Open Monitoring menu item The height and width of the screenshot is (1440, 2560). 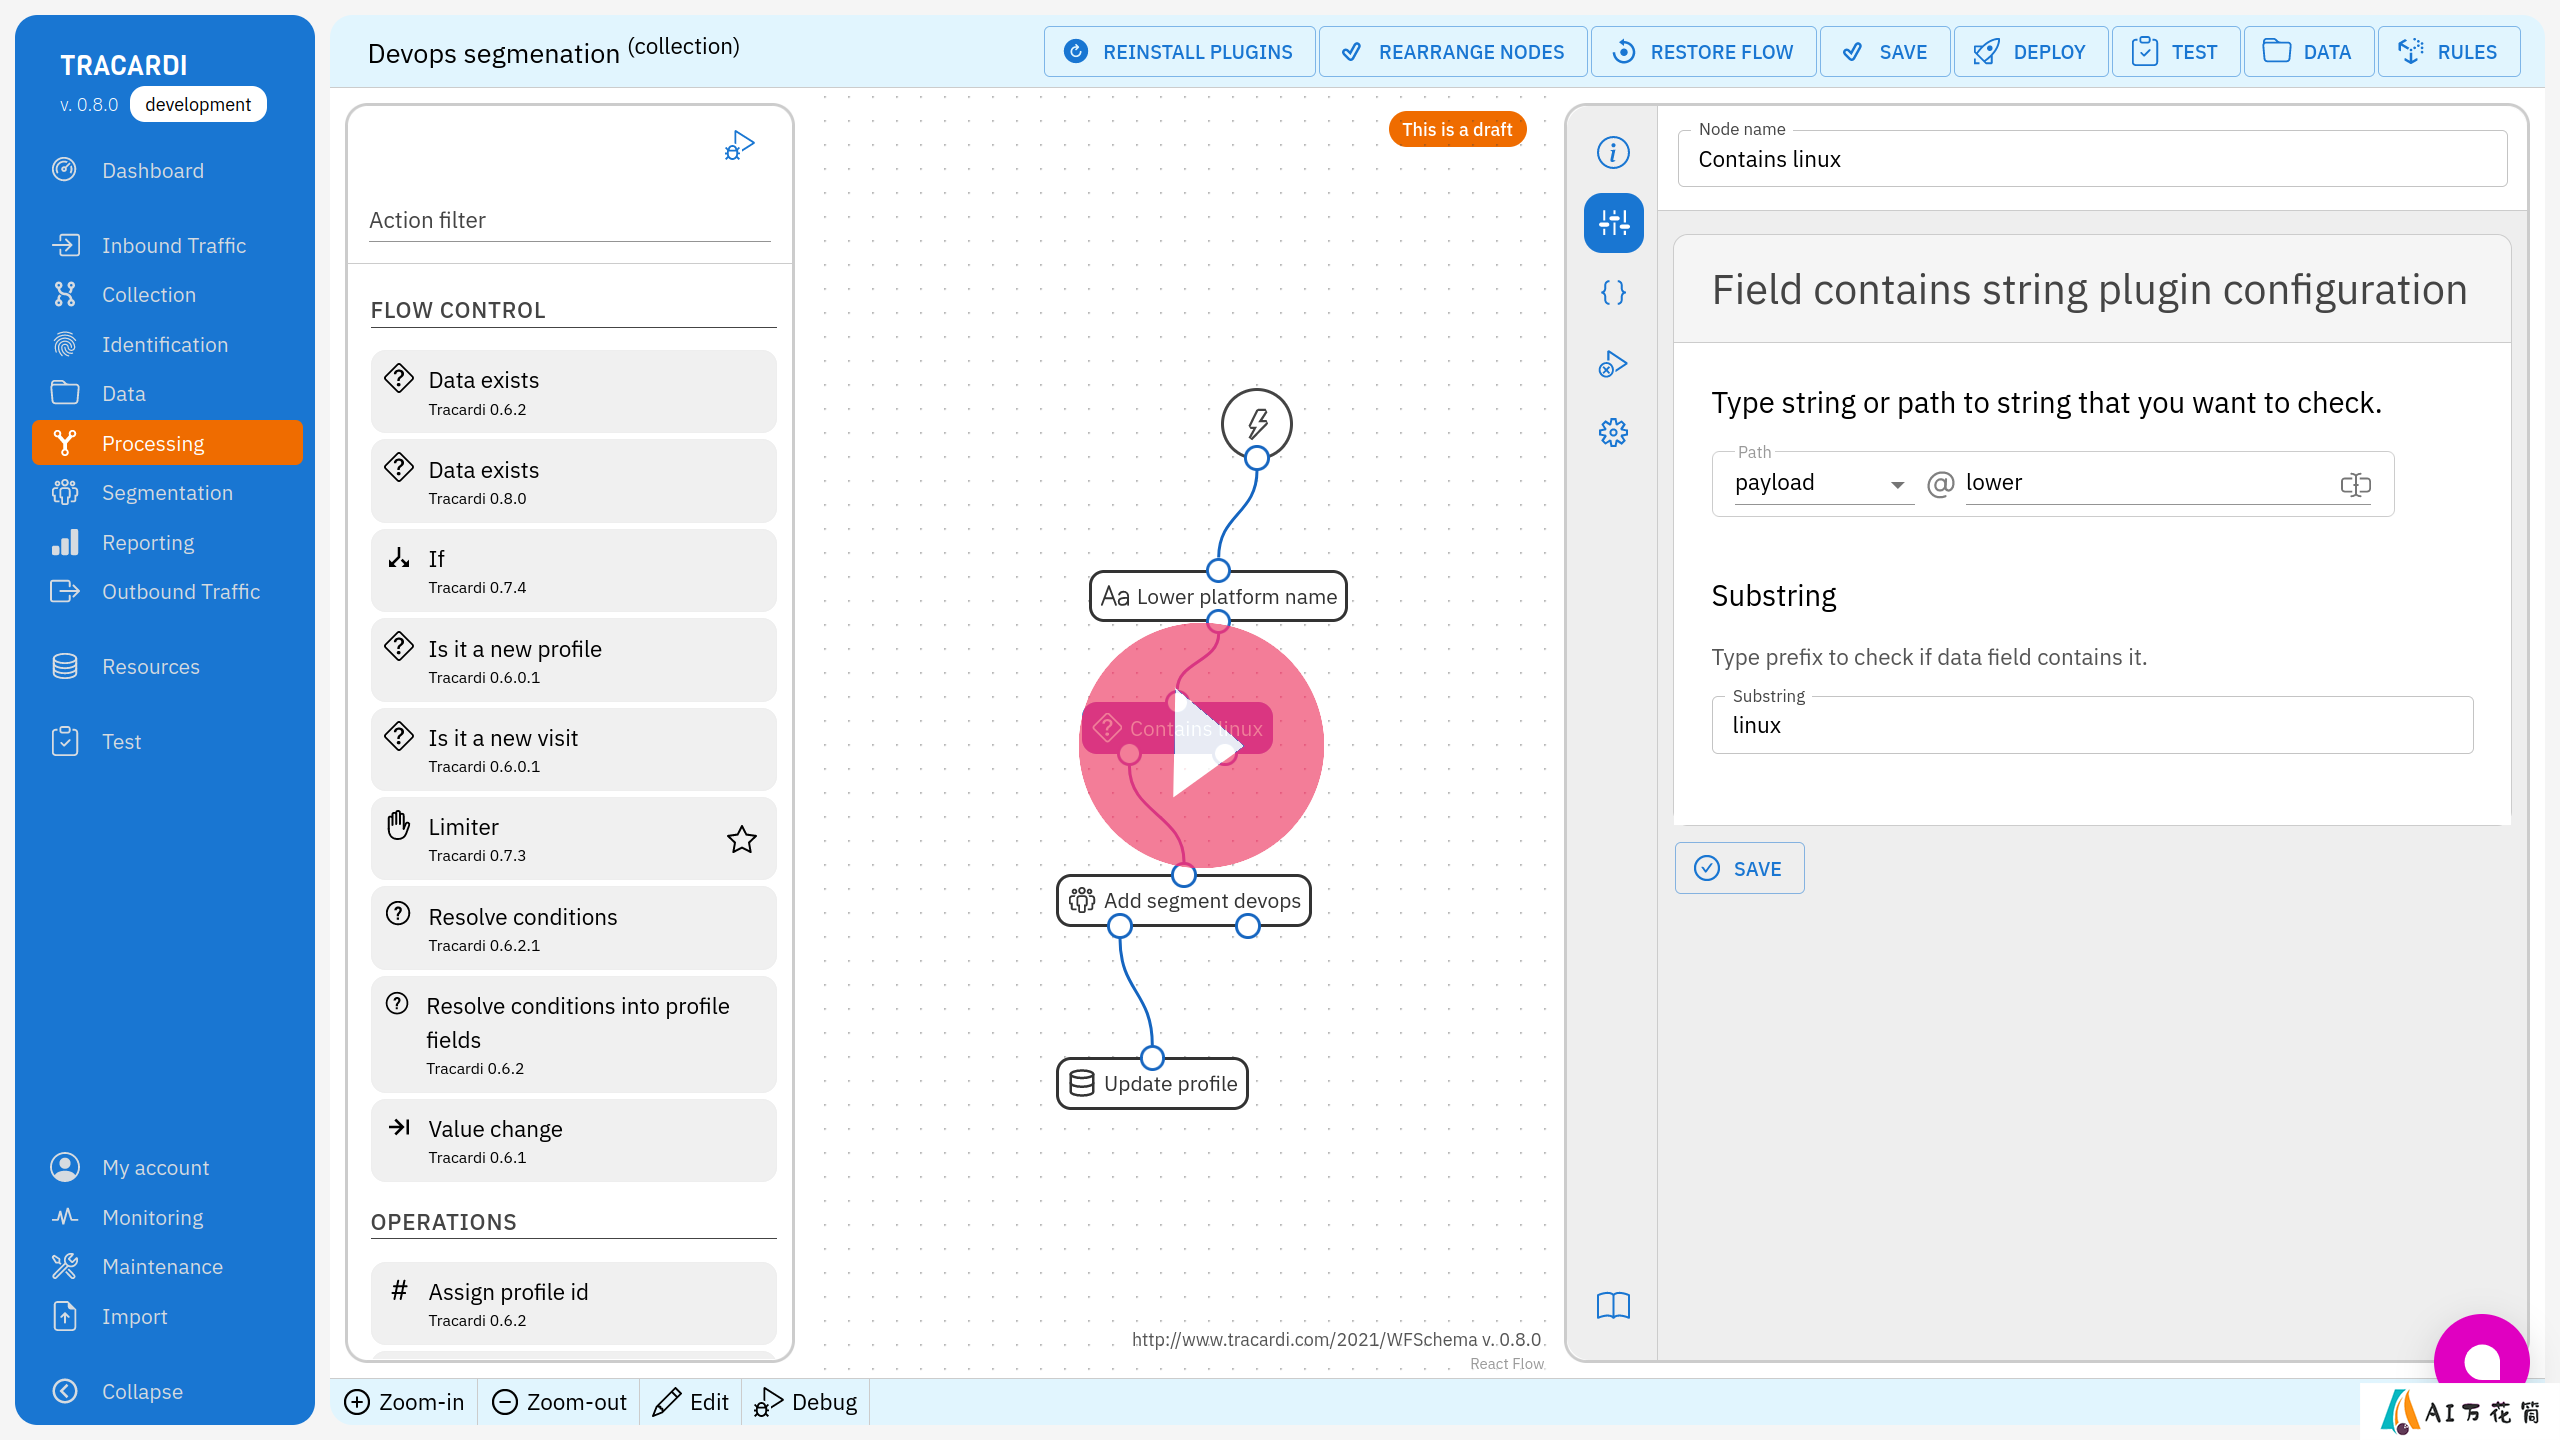(x=167, y=1218)
